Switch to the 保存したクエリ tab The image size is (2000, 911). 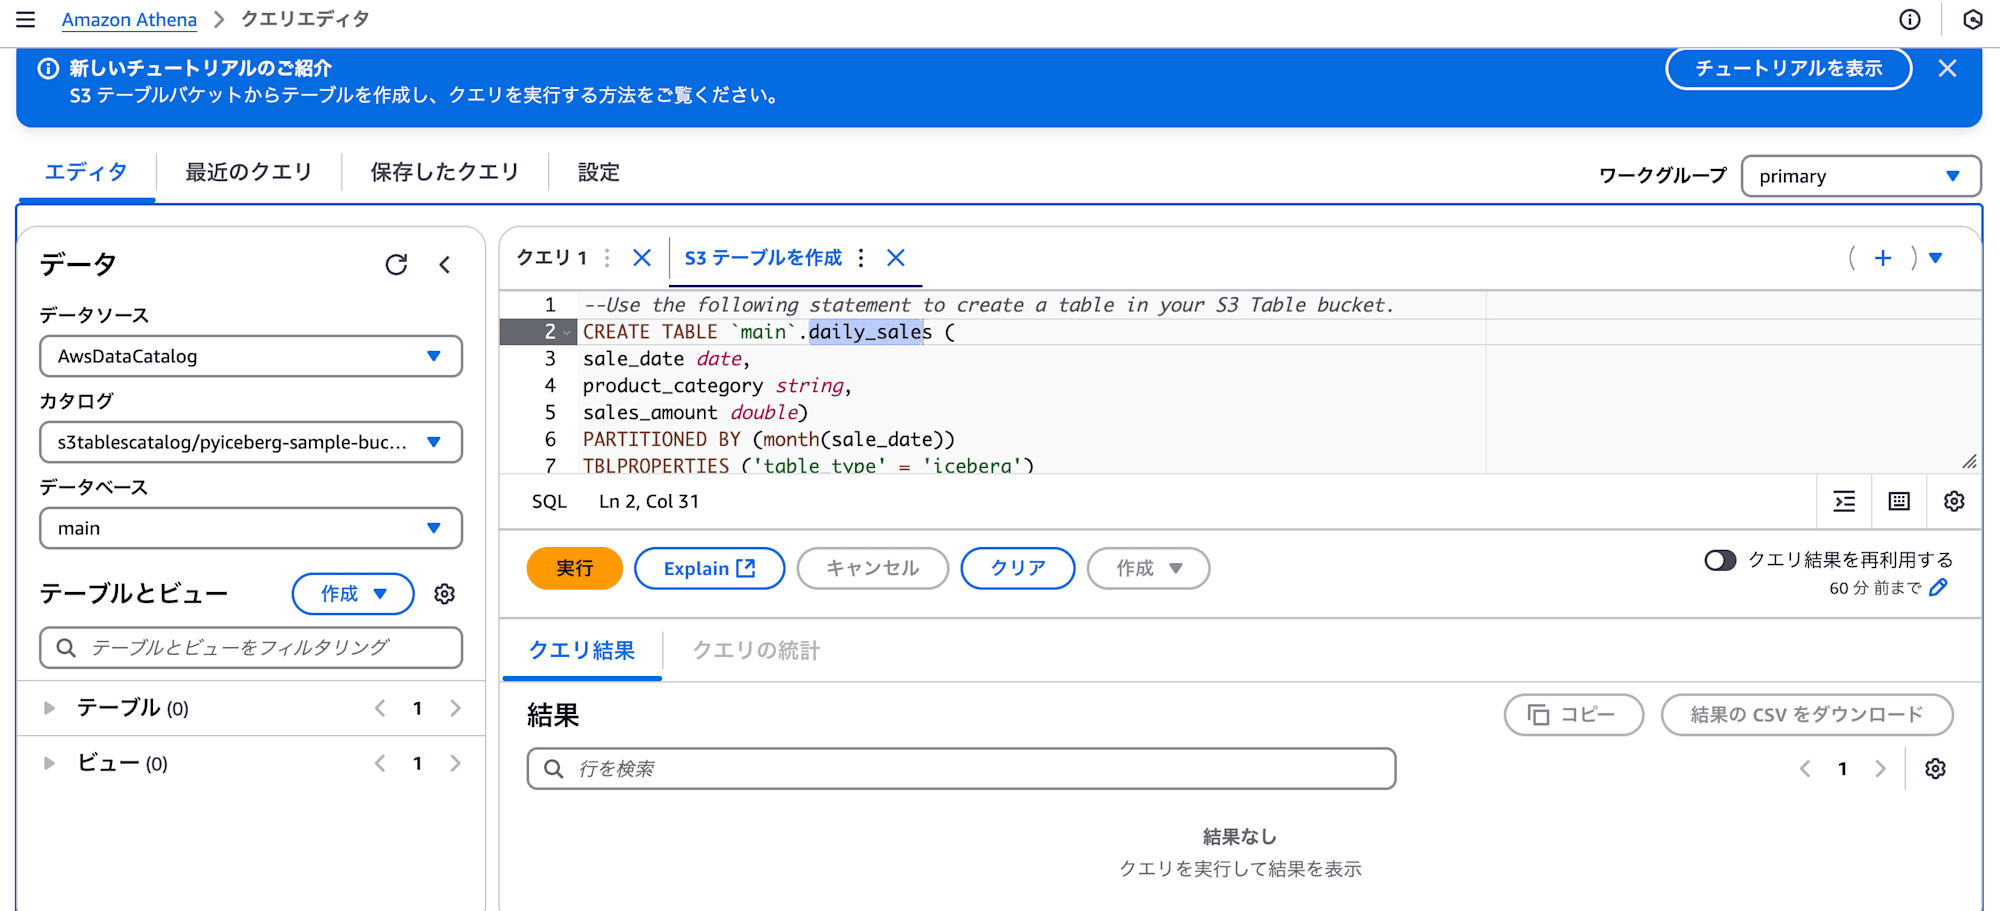point(445,172)
